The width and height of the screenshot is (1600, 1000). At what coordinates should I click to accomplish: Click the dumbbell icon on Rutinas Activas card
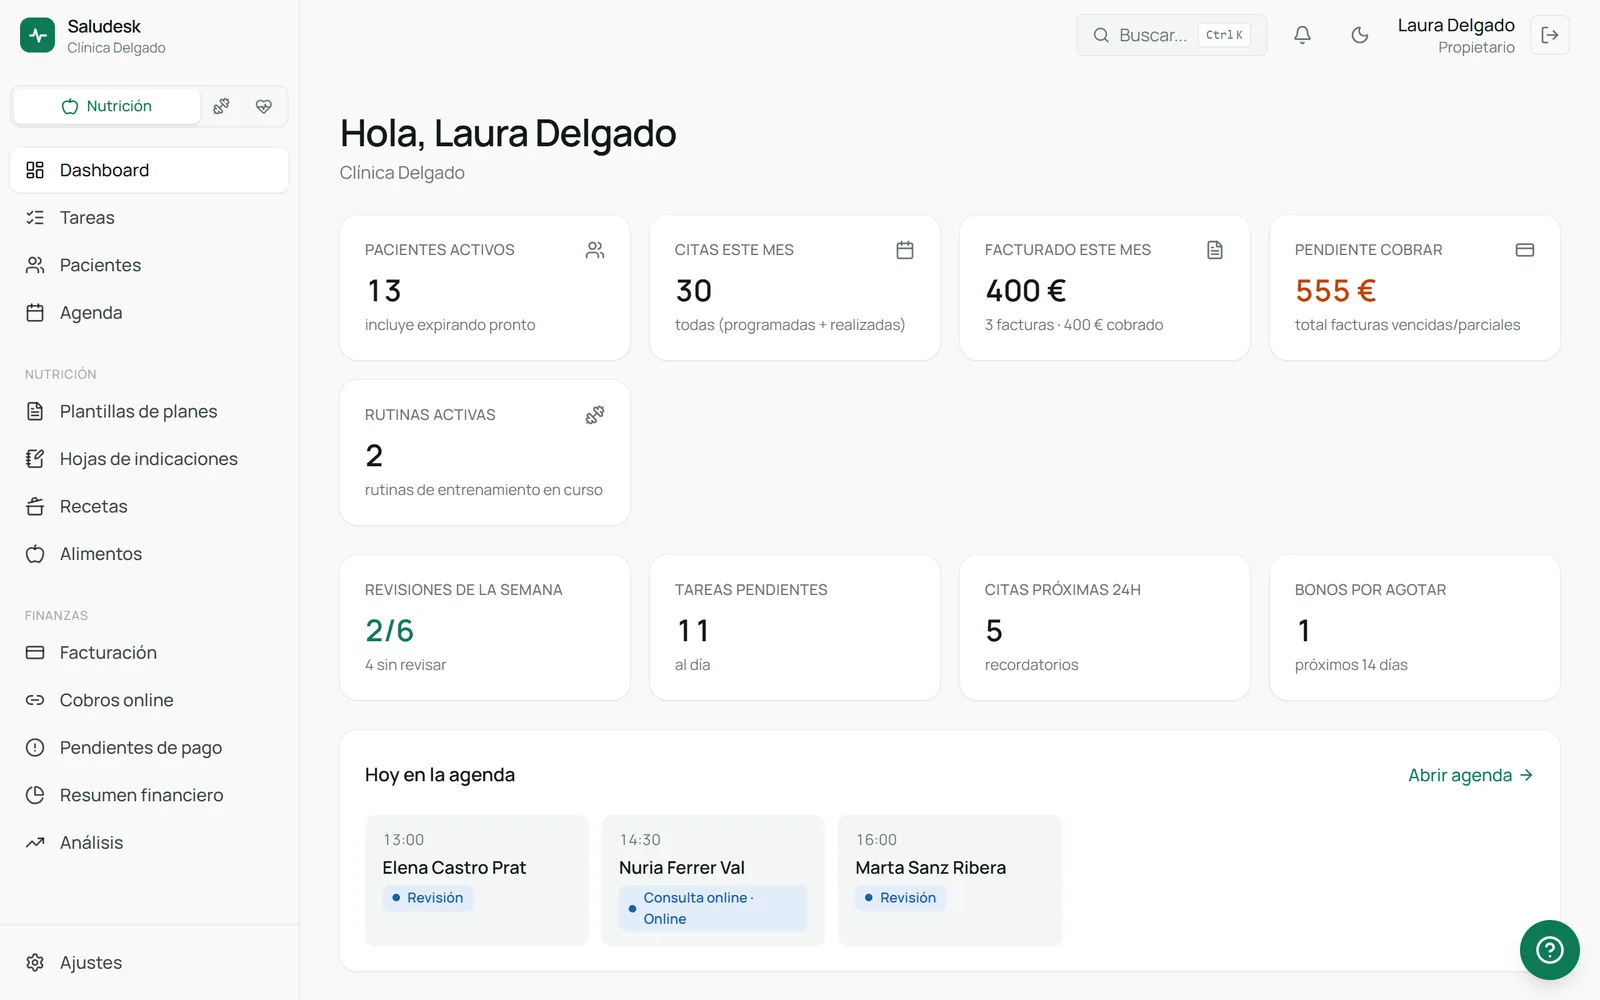pyautogui.click(x=595, y=415)
